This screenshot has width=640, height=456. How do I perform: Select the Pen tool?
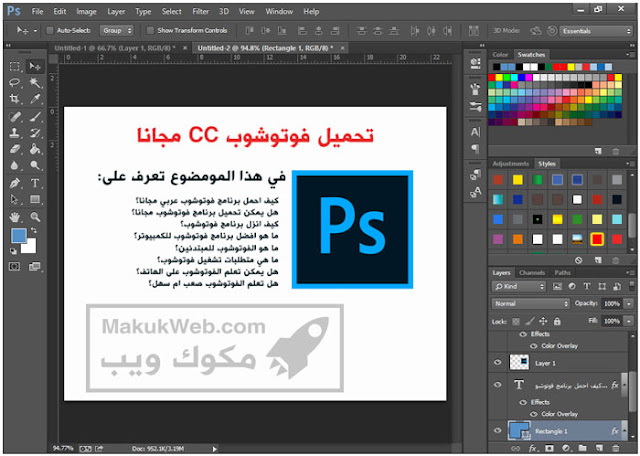15,183
